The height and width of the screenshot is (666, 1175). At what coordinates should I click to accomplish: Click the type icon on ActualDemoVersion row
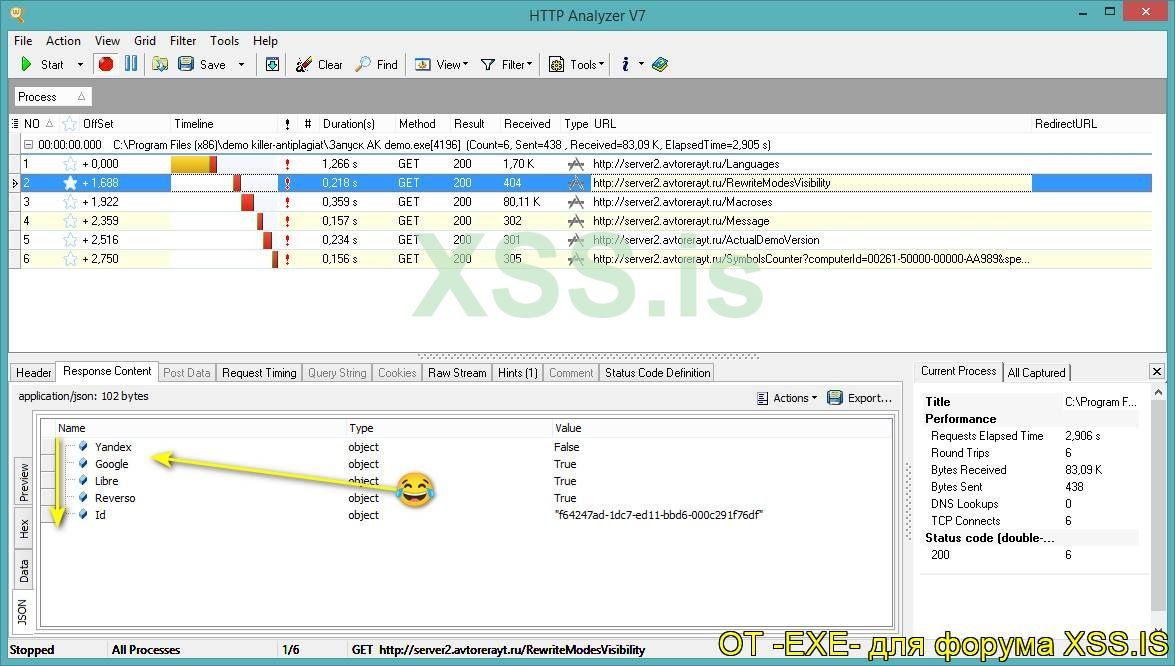pyautogui.click(x=576, y=240)
